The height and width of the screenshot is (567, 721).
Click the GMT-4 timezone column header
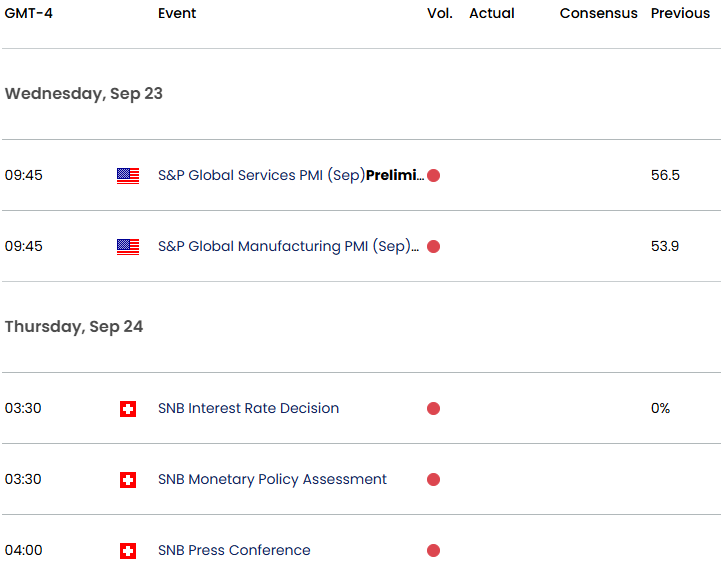[x=29, y=13]
